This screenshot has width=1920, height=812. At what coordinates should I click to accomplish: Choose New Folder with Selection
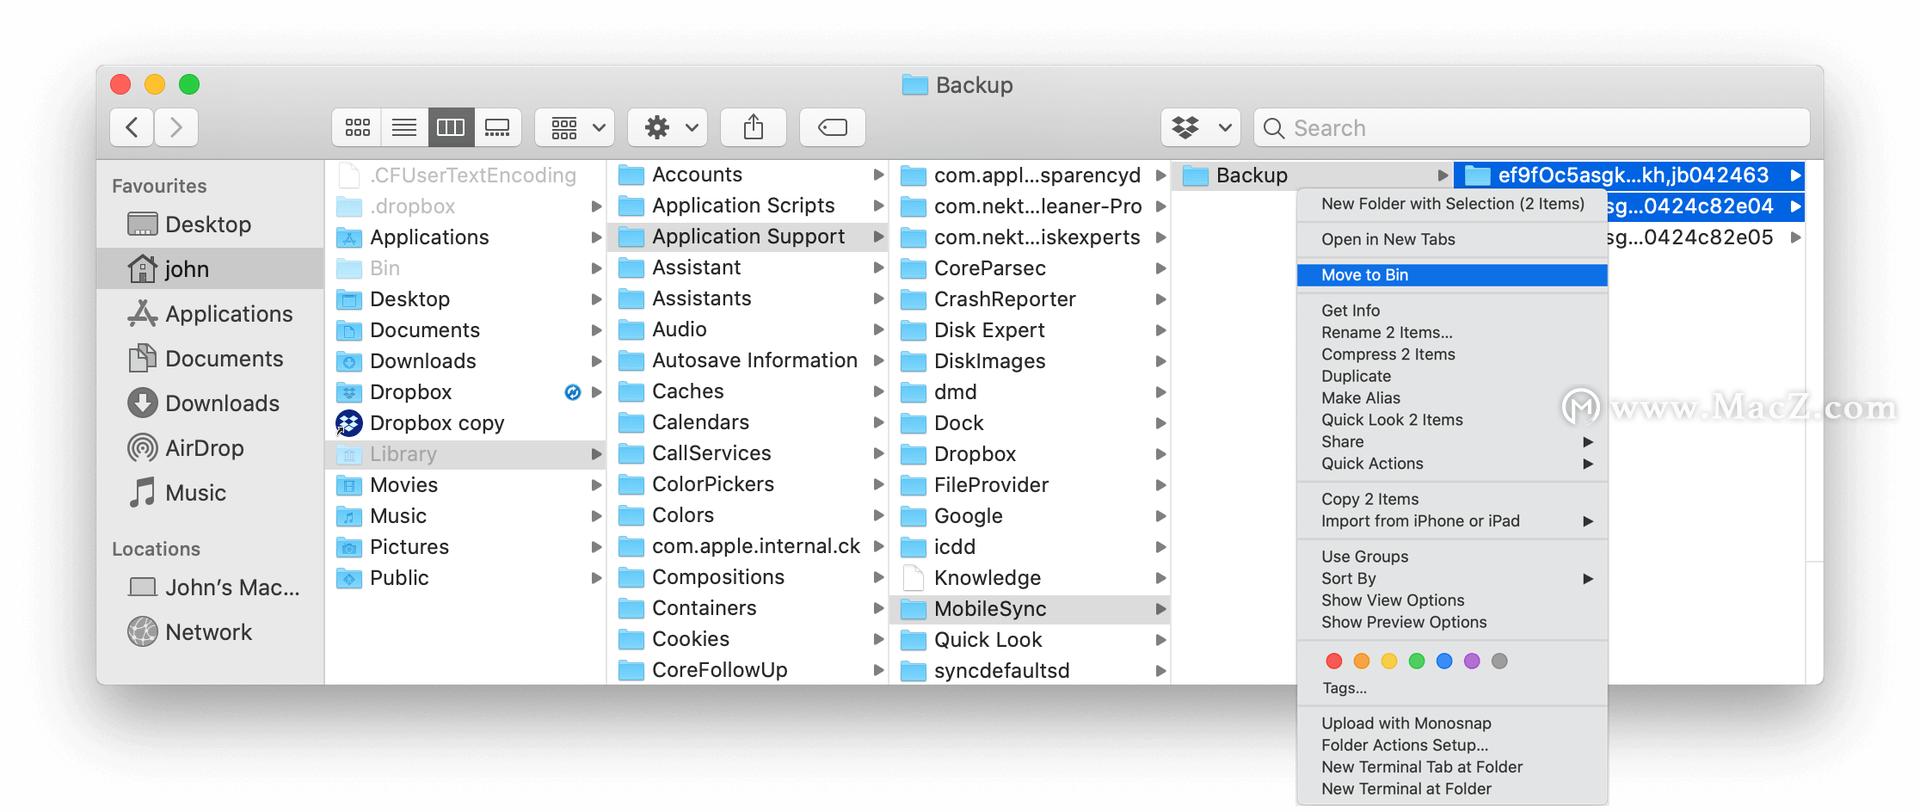click(x=1452, y=204)
